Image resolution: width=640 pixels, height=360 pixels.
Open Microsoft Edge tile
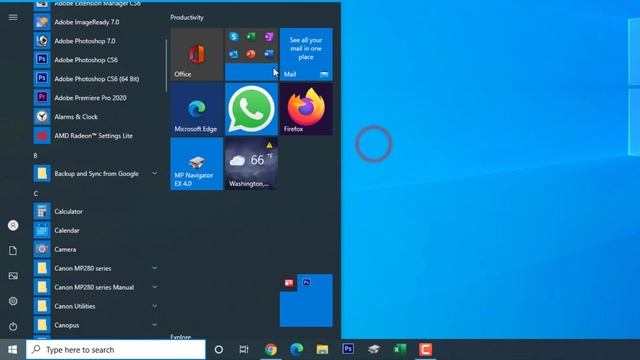197,109
